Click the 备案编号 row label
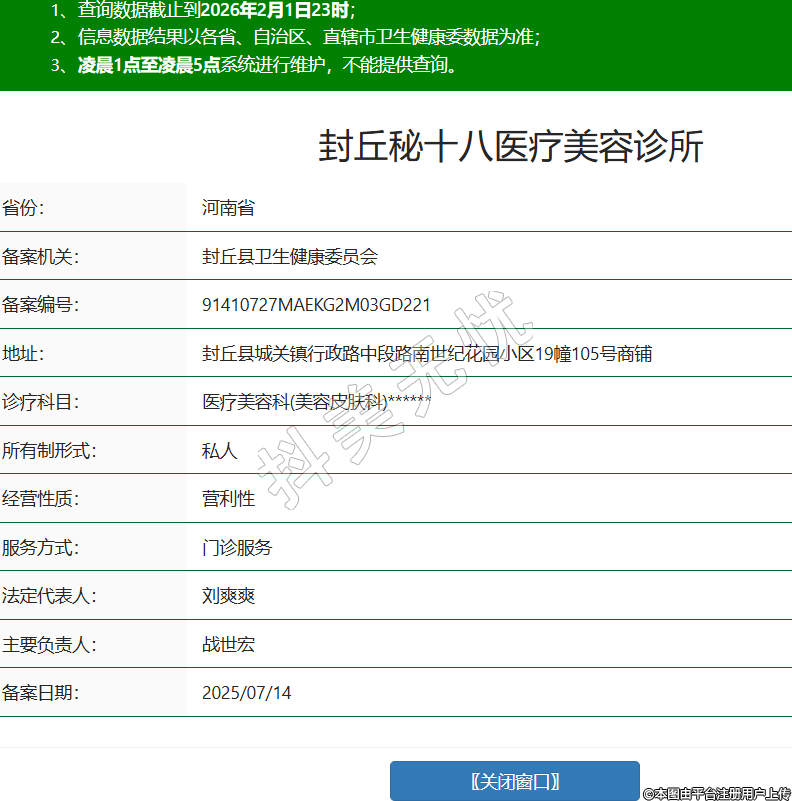 point(40,305)
